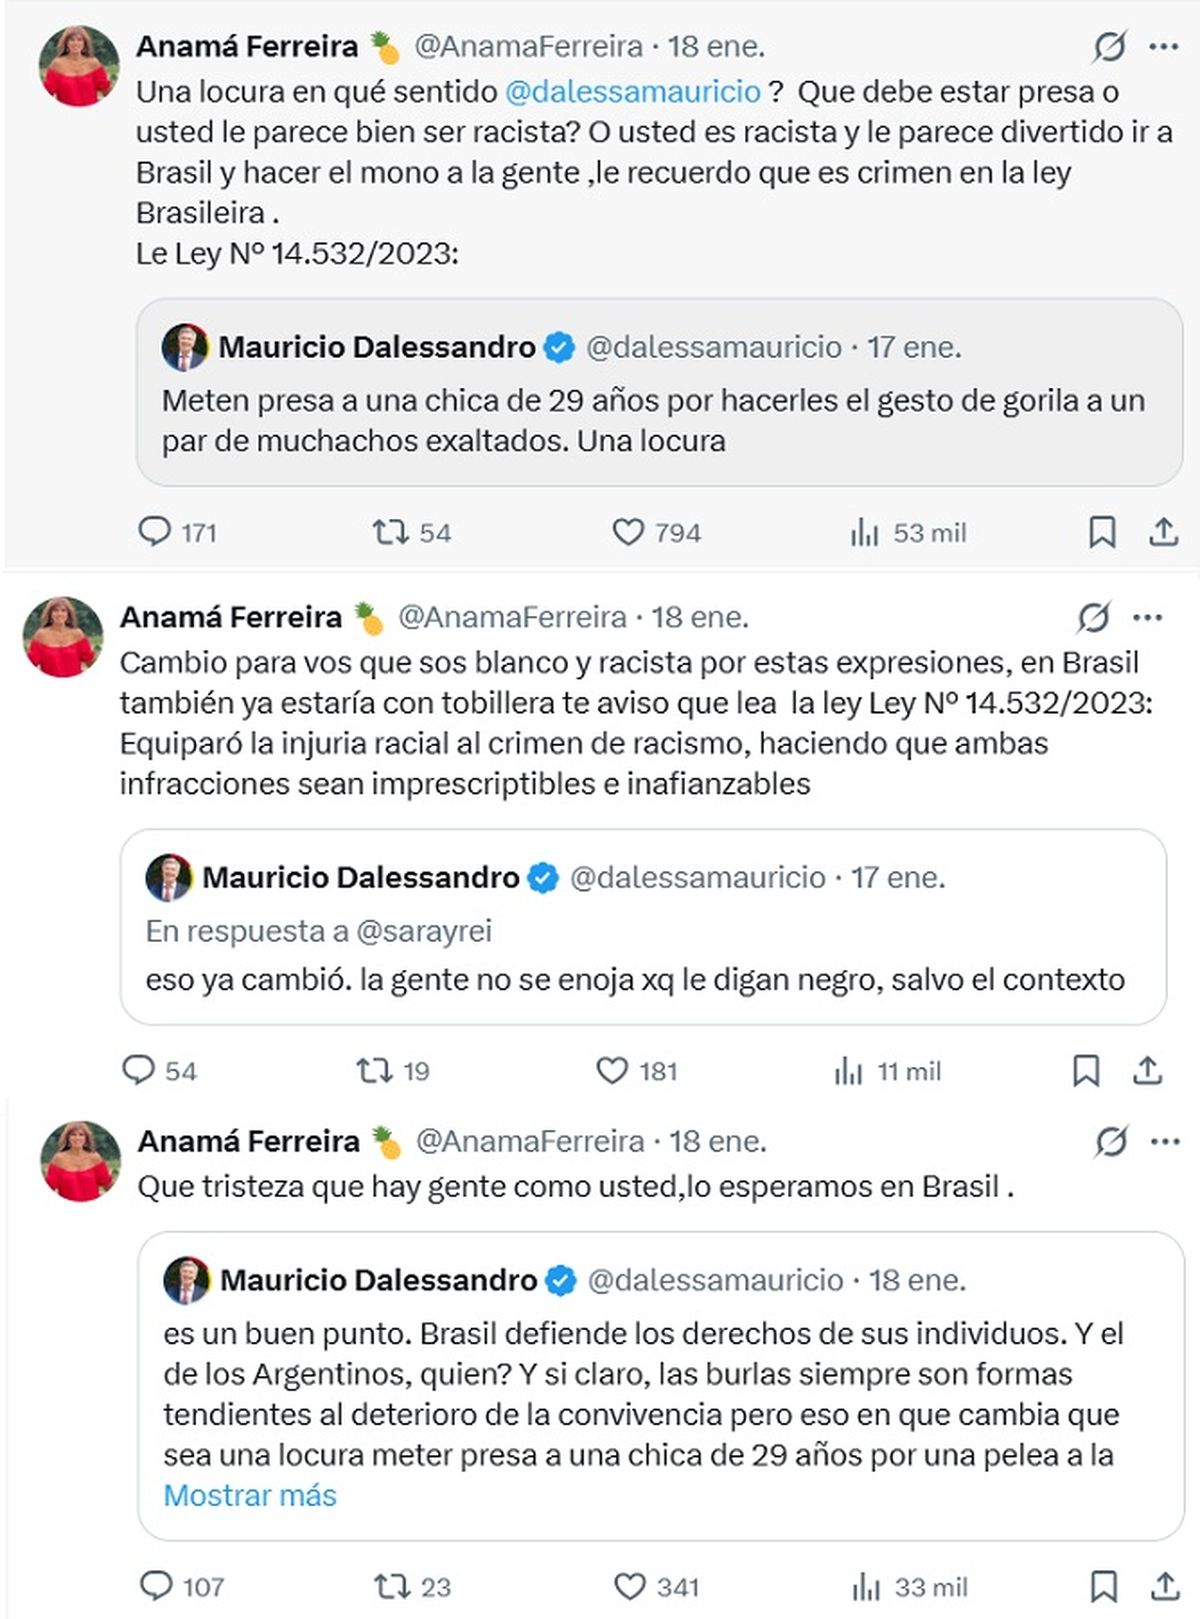Open more options on the second tweet
This screenshot has height=1619, width=1200.
[1148, 617]
